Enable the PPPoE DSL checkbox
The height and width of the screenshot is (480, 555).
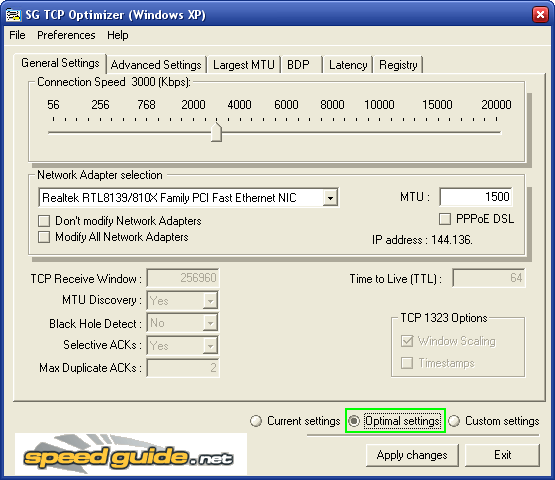pos(445,219)
